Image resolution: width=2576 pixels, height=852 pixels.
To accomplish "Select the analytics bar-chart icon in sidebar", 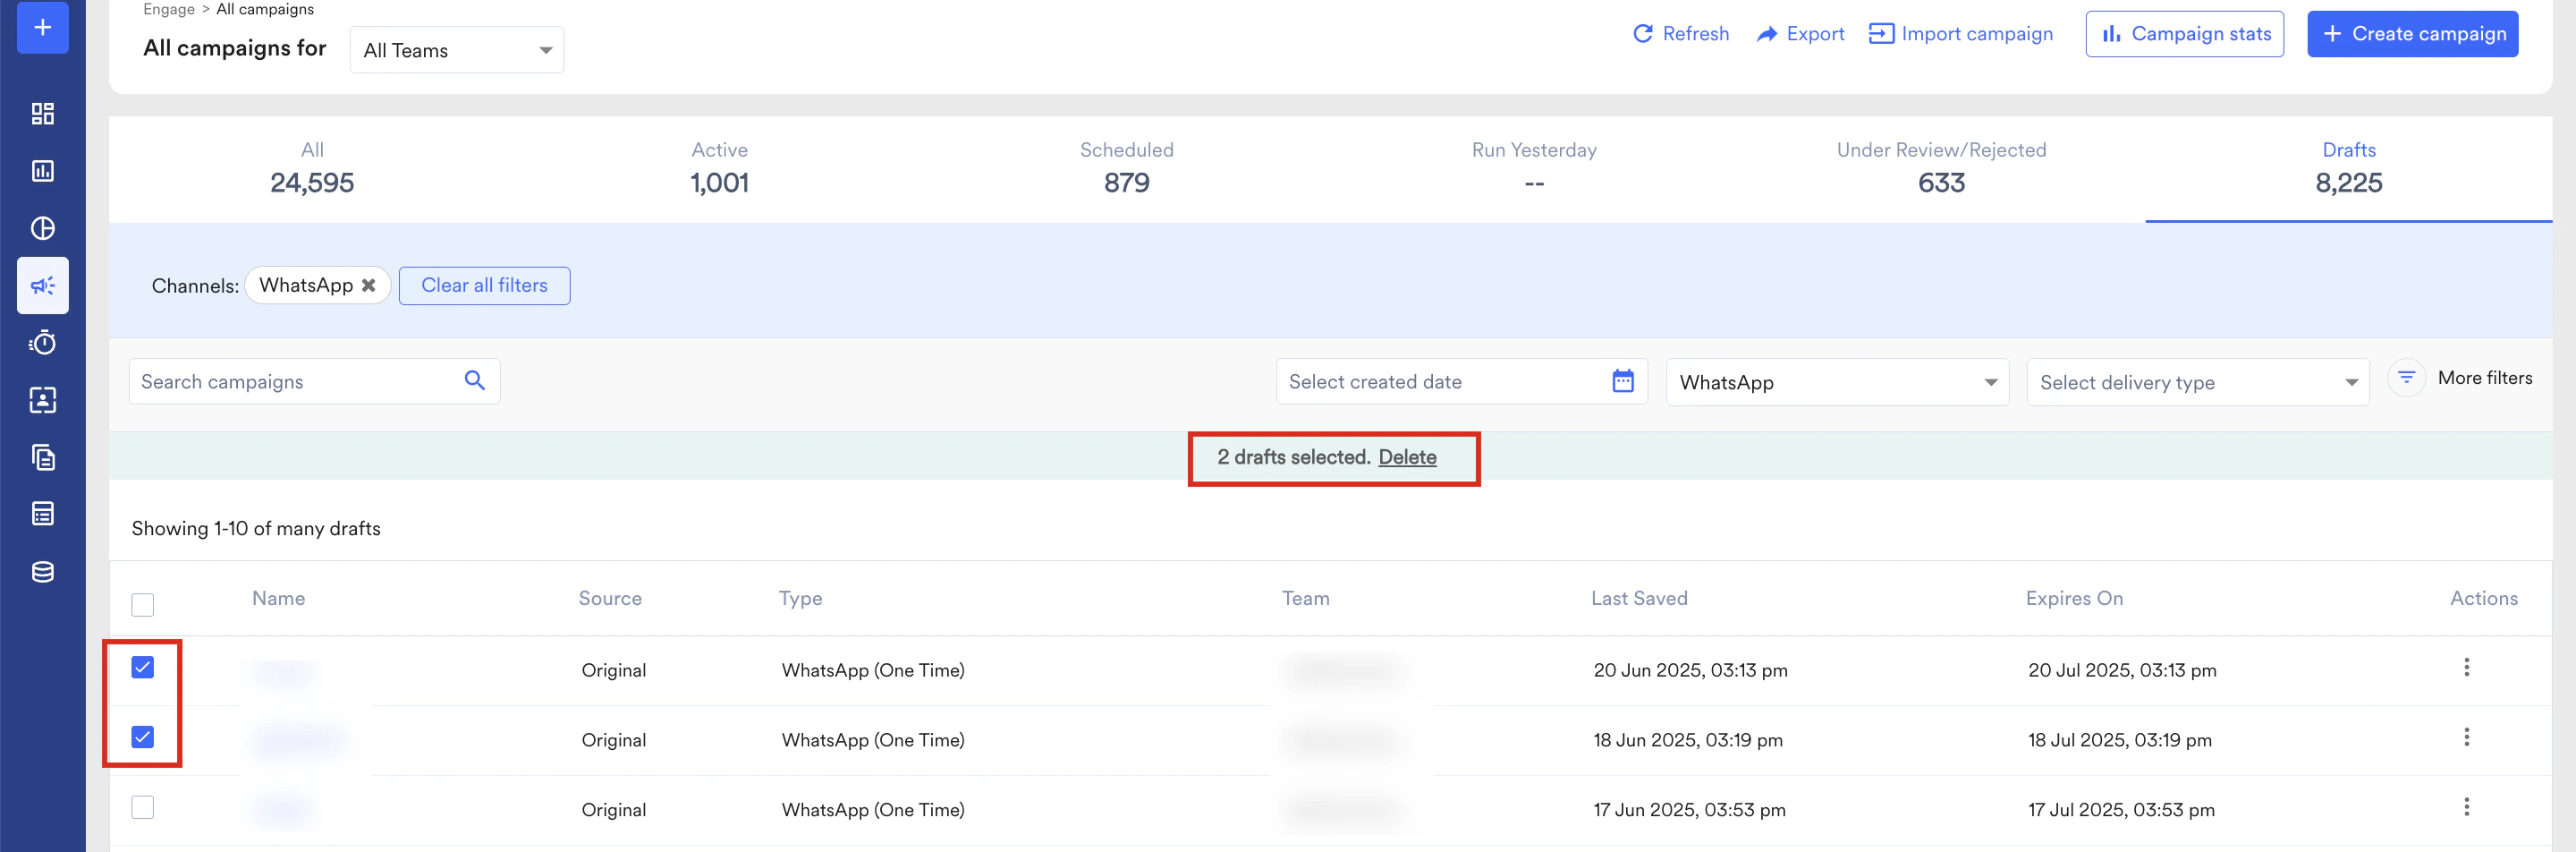I will 42,170.
